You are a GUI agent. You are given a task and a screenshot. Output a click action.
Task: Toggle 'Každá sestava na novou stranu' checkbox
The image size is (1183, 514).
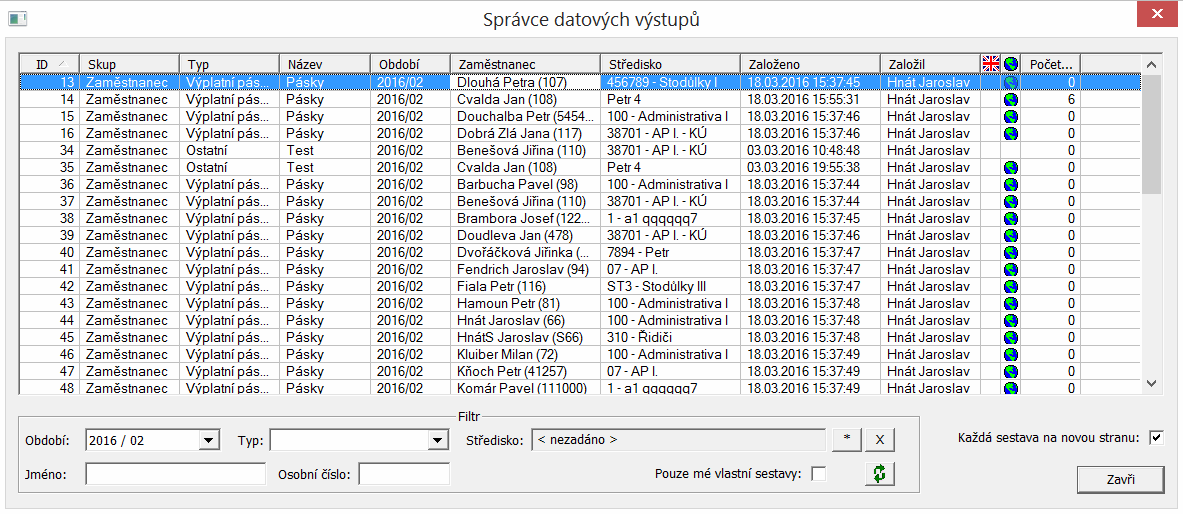[1155, 438]
